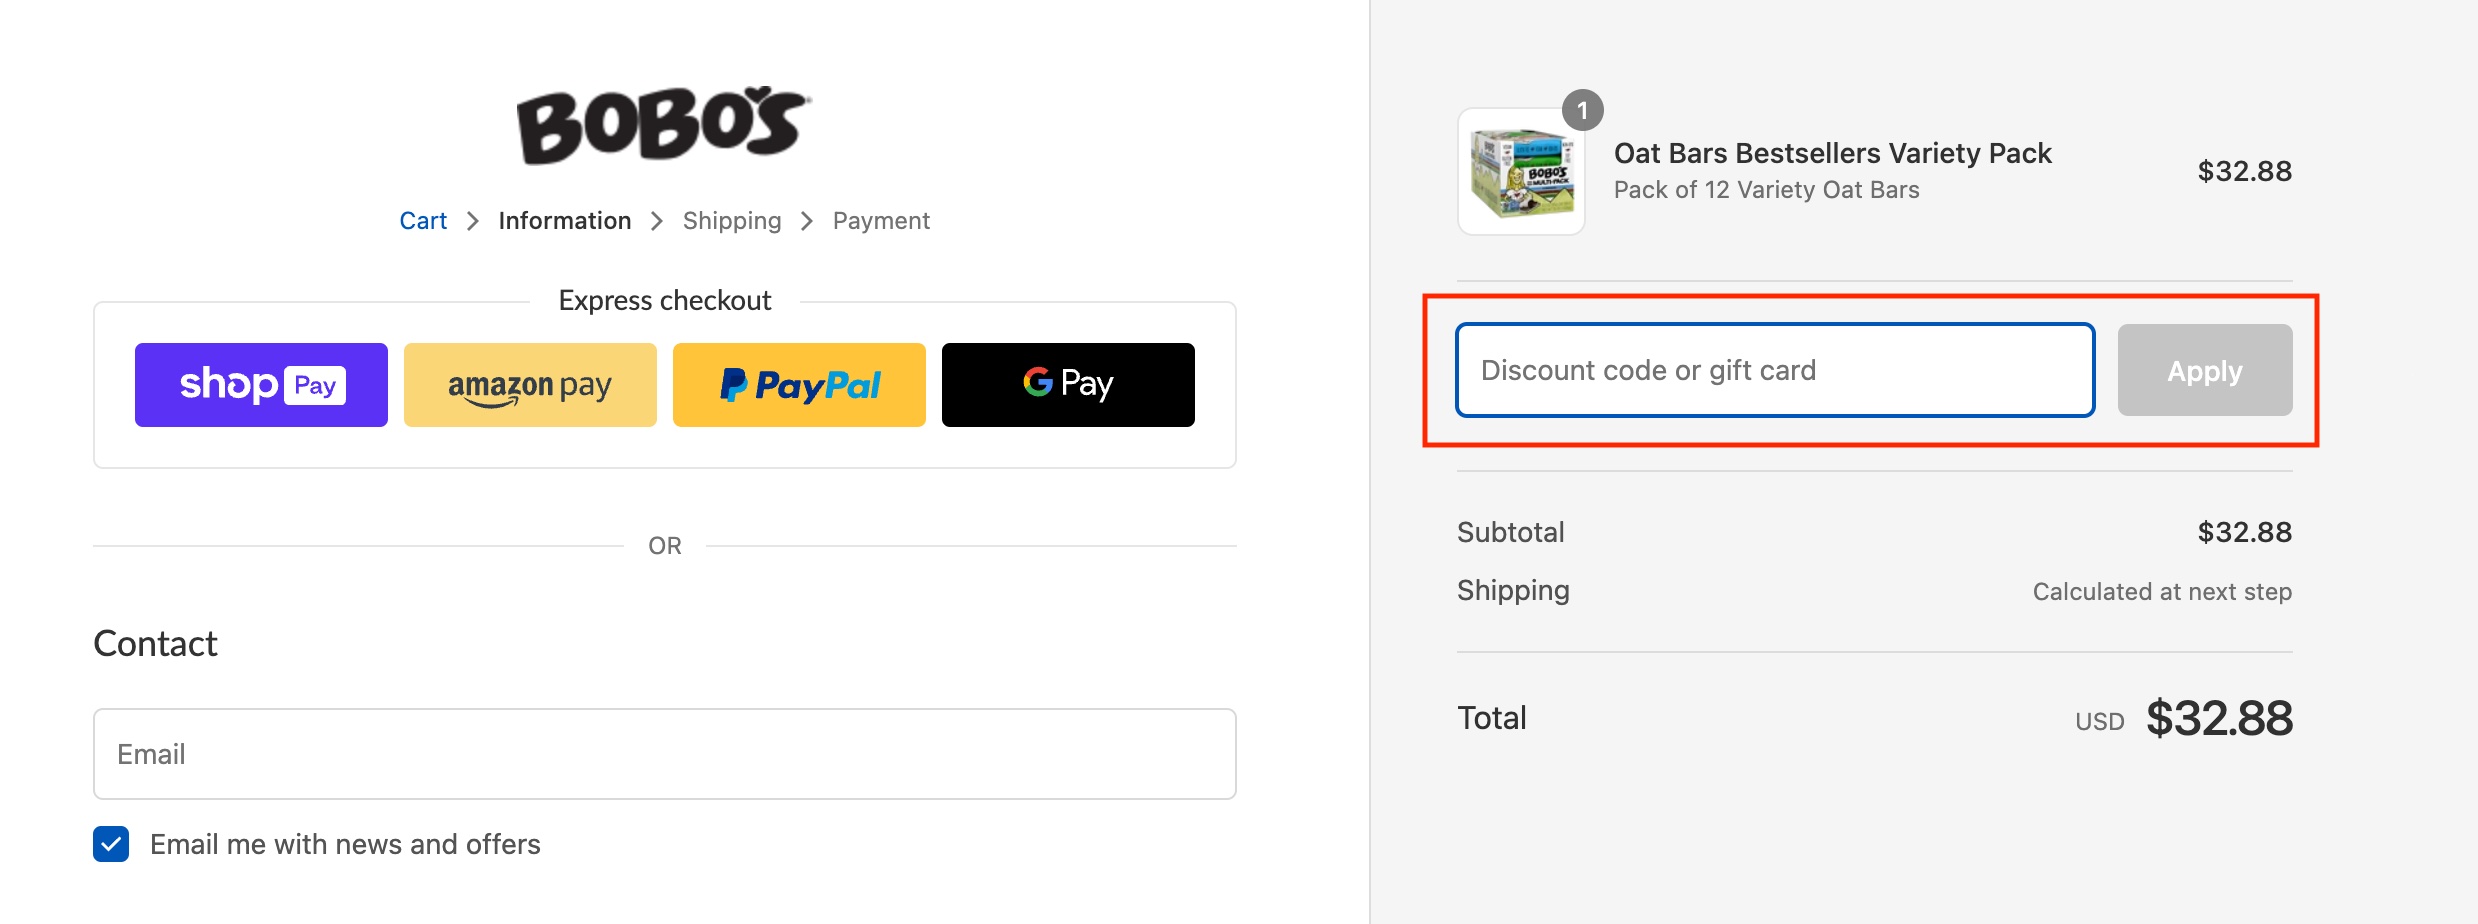Click into the Email contact field
The width and height of the screenshot is (2478, 924).
(665, 754)
